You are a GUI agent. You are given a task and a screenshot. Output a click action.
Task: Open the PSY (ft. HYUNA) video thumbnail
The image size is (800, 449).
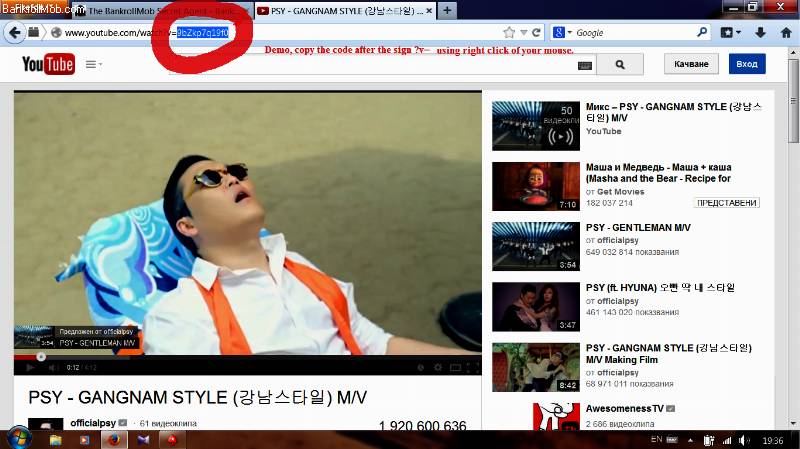[x=536, y=307]
